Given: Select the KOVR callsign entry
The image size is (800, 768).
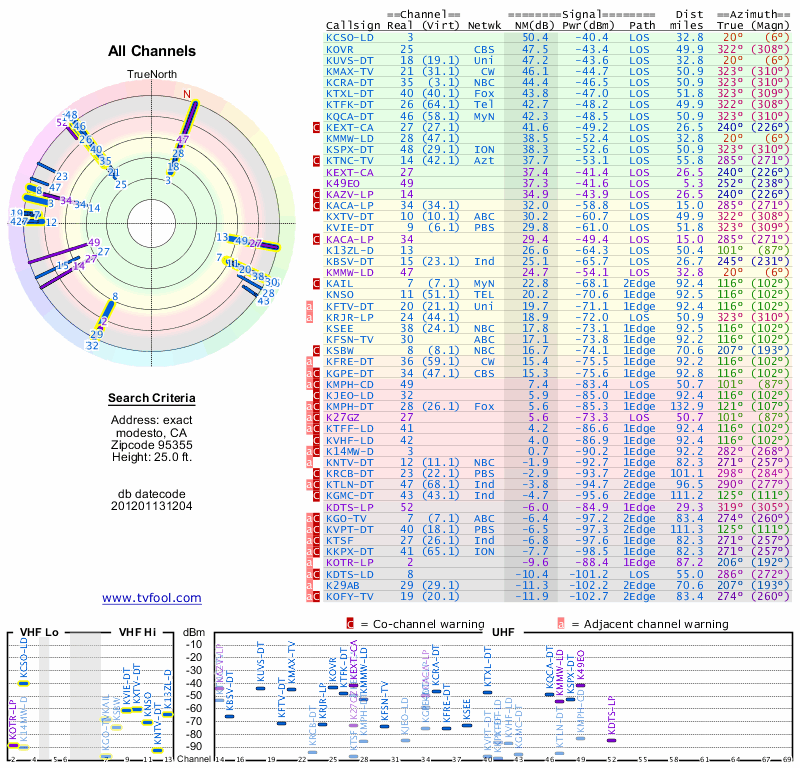Looking at the screenshot, I should (340, 49).
